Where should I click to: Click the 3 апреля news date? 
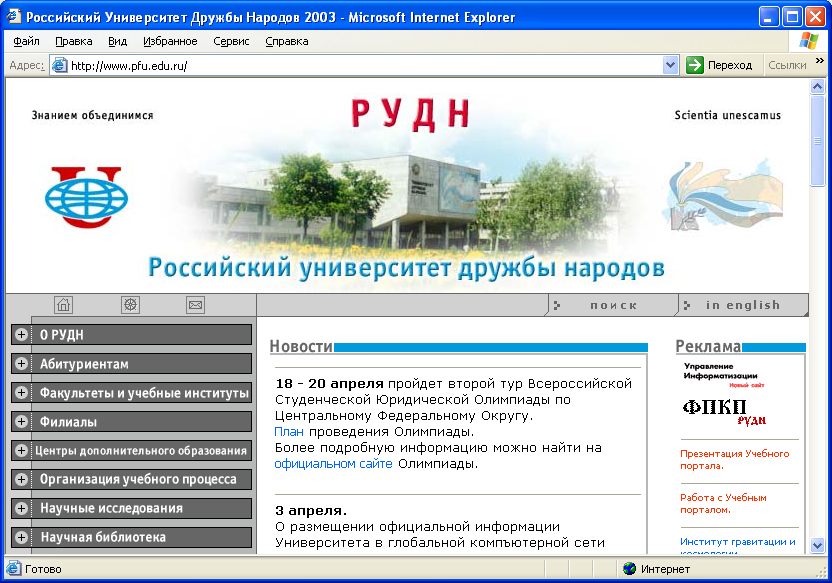click(311, 511)
